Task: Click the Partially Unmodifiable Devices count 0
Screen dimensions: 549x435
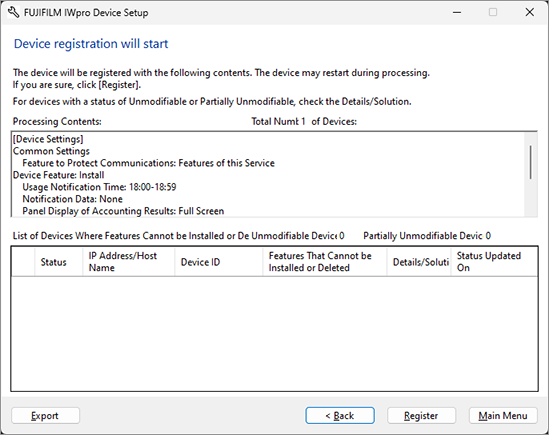Action: [x=488, y=236]
